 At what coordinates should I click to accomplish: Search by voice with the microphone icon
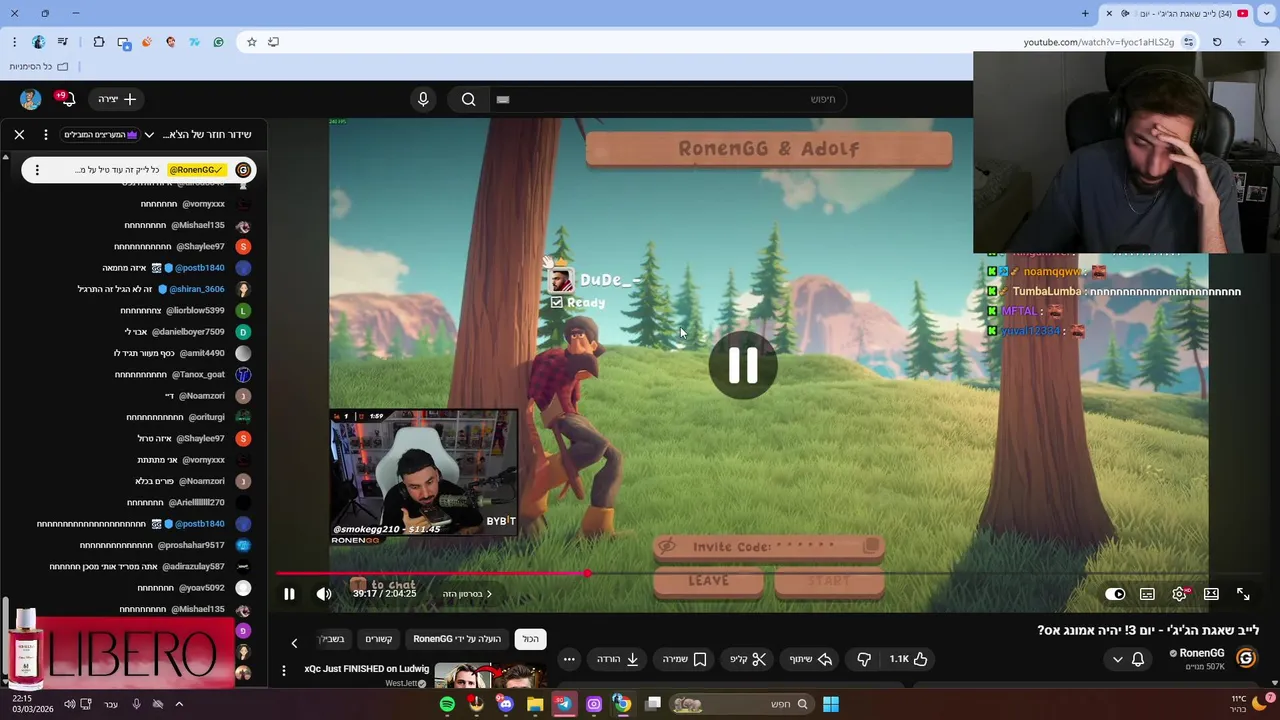pos(423,99)
